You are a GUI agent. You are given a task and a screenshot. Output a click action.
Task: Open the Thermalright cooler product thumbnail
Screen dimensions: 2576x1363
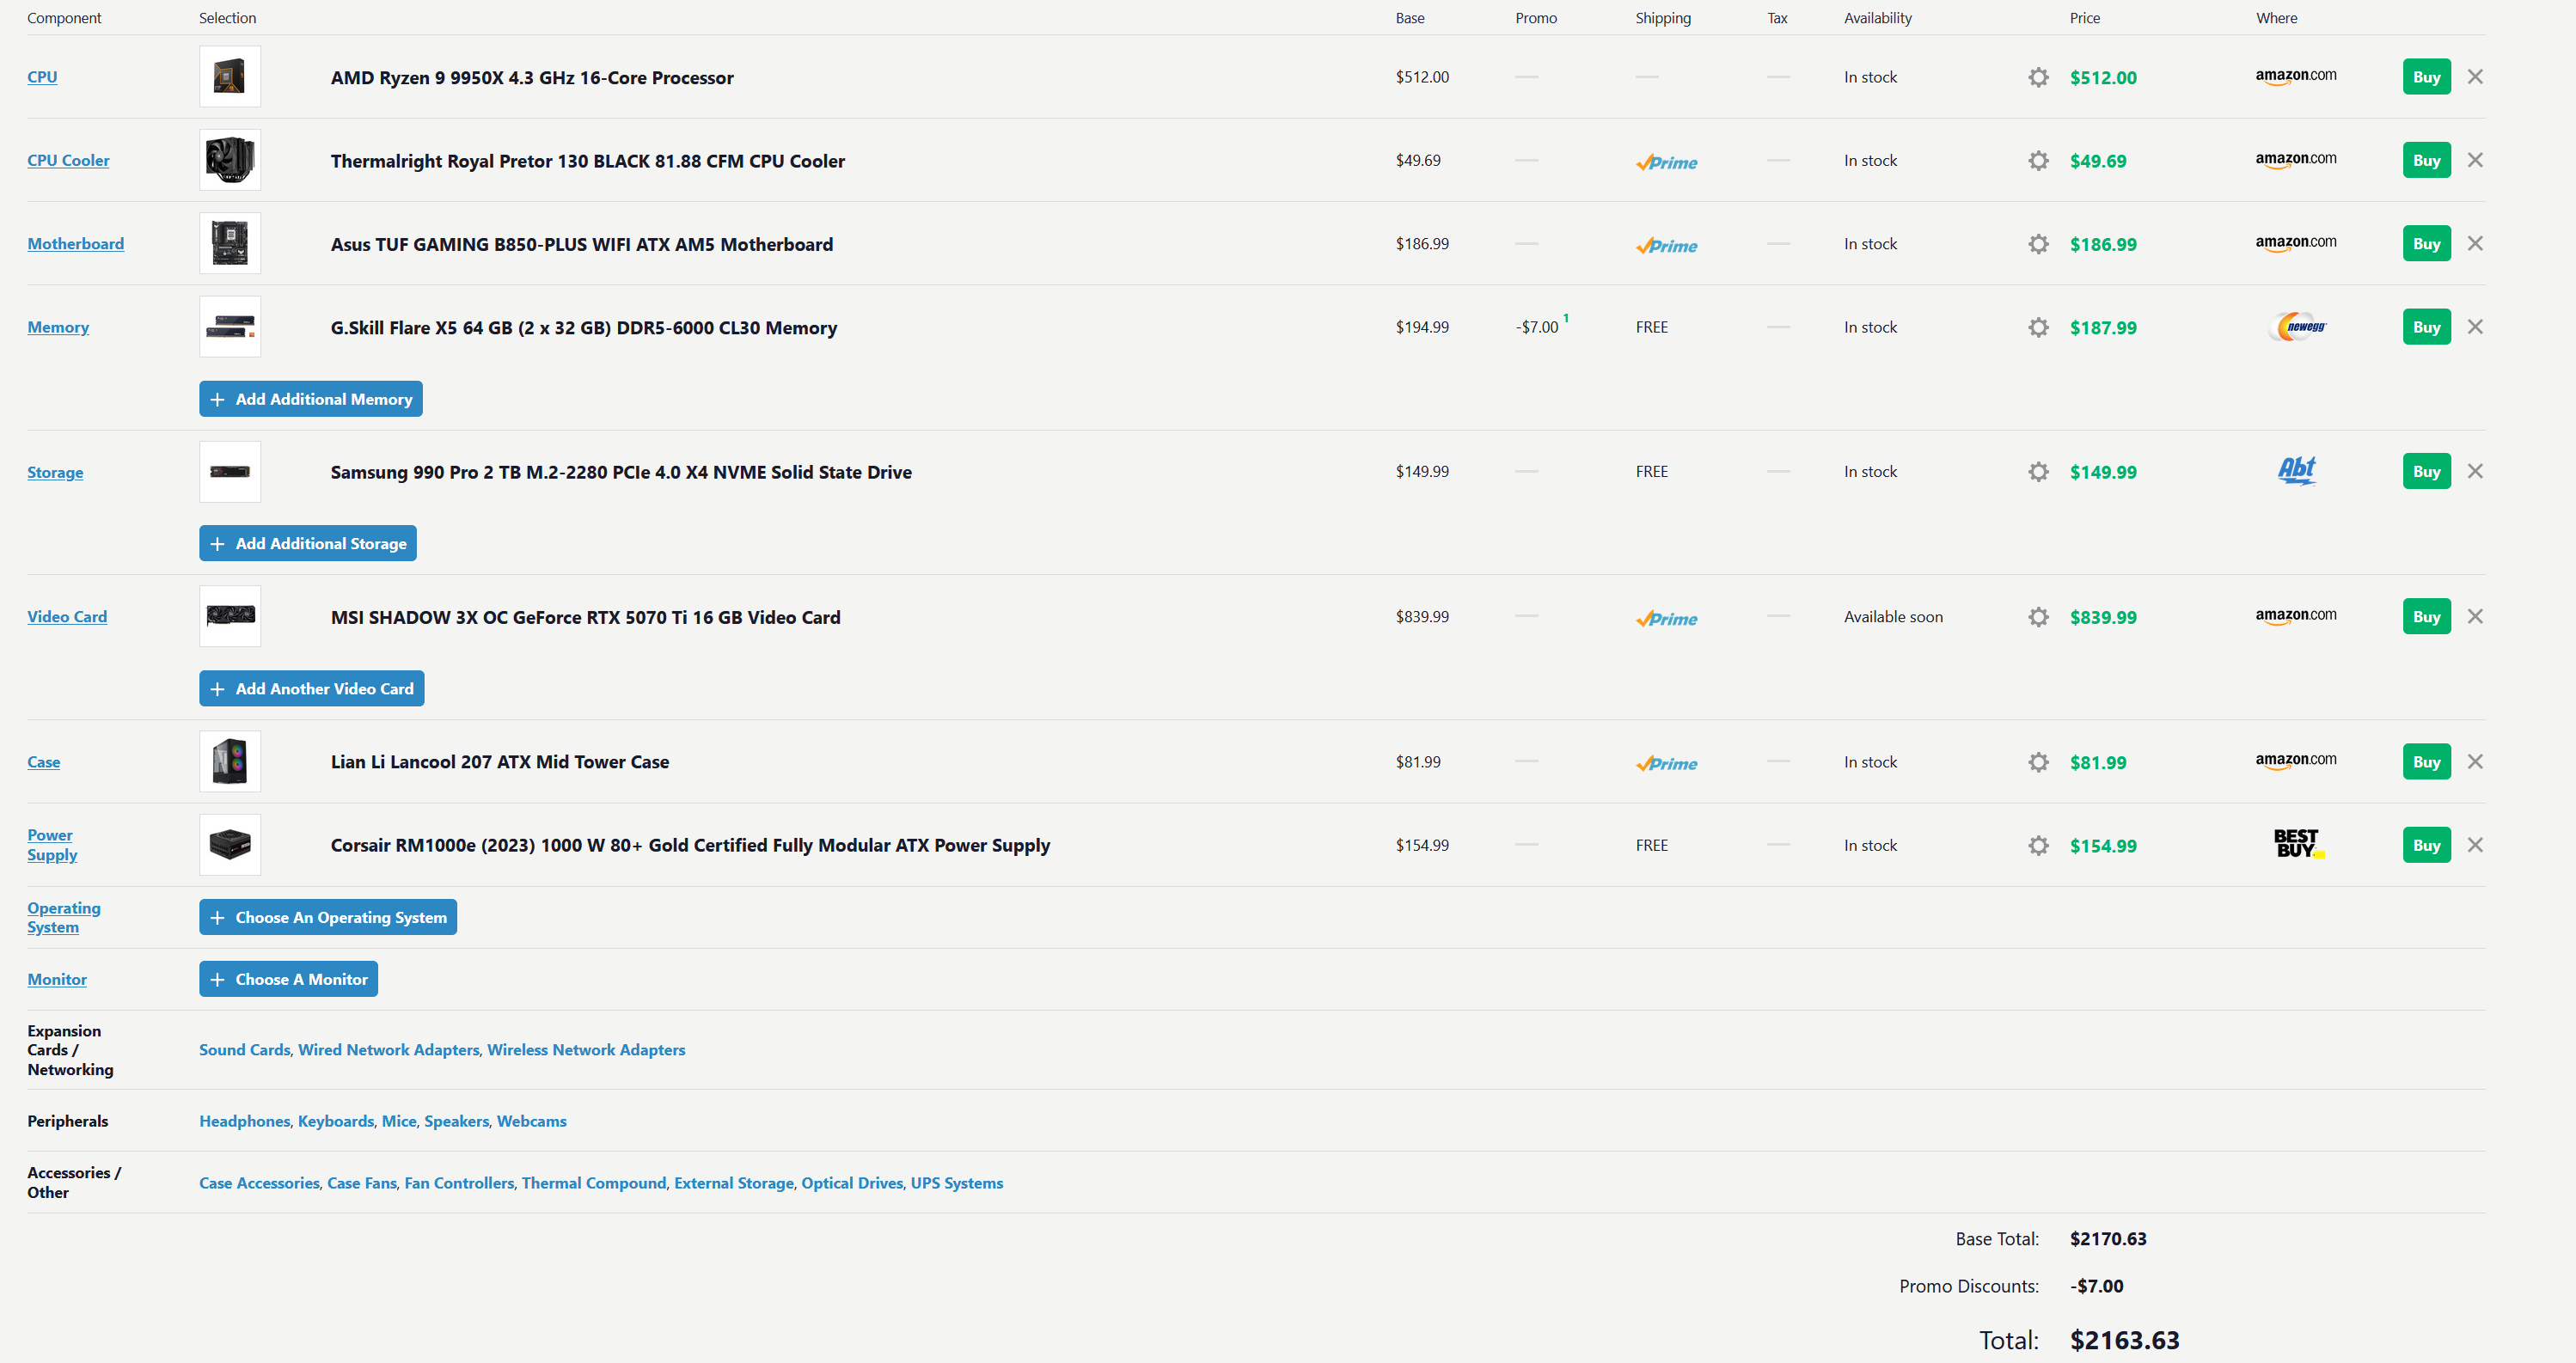pyautogui.click(x=230, y=160)
